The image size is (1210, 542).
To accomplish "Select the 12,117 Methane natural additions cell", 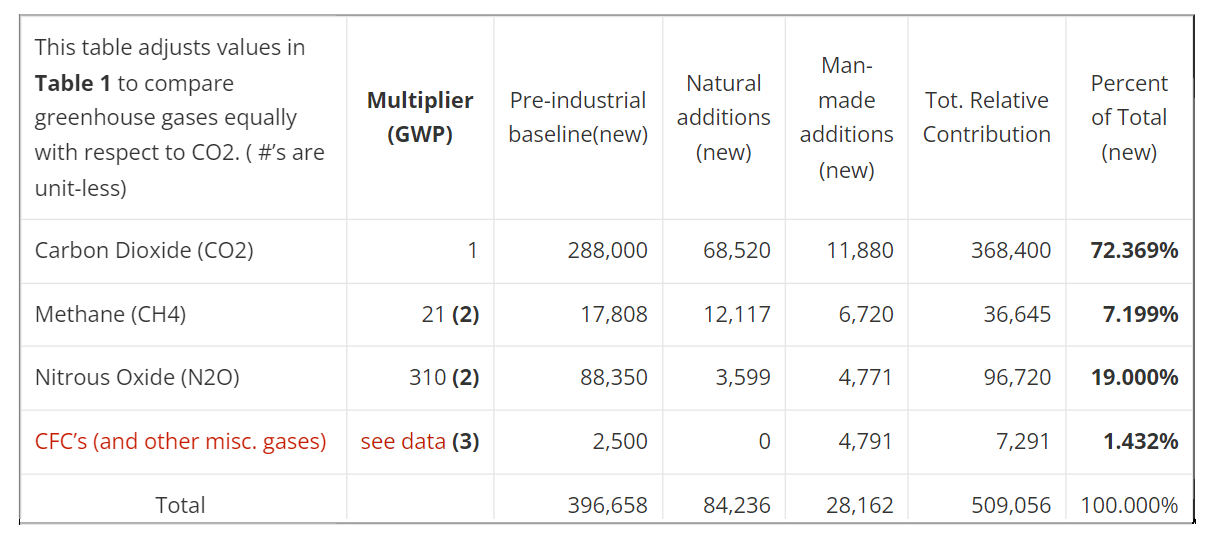I will 737,314.
